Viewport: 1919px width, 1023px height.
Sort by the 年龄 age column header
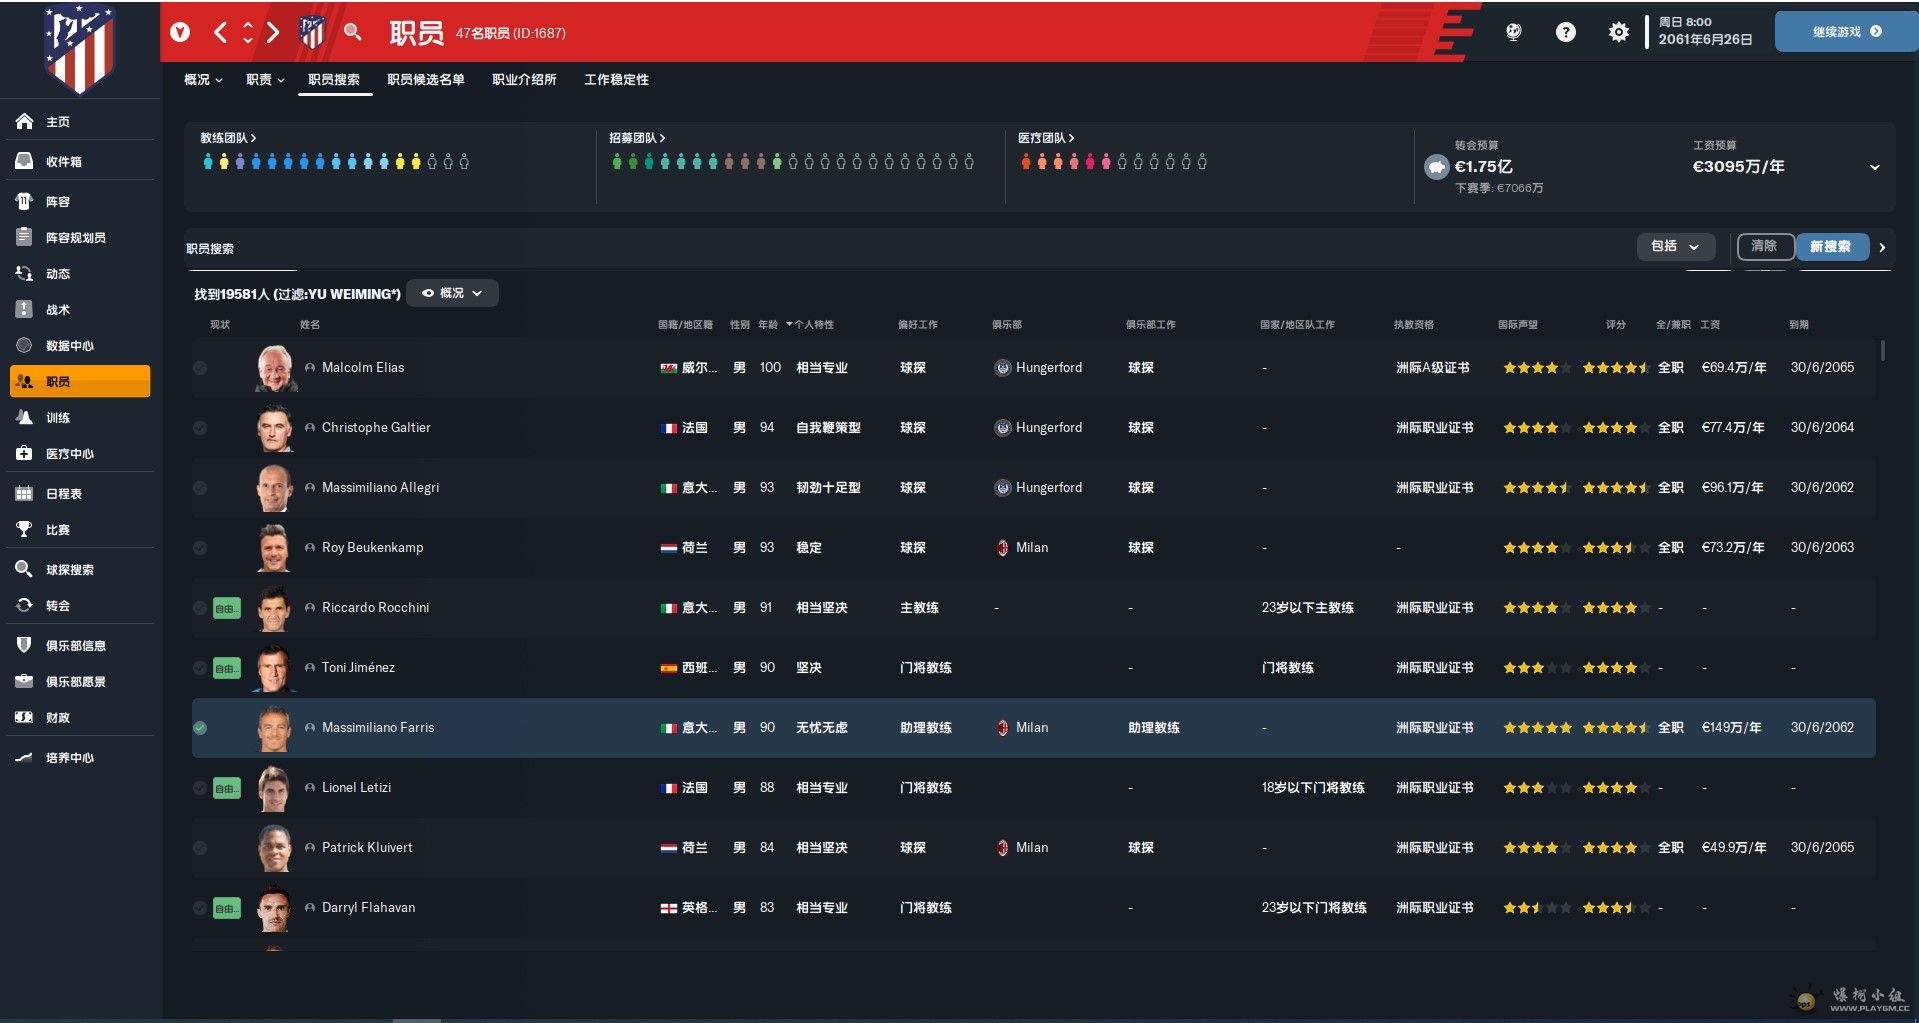[768, 325]
